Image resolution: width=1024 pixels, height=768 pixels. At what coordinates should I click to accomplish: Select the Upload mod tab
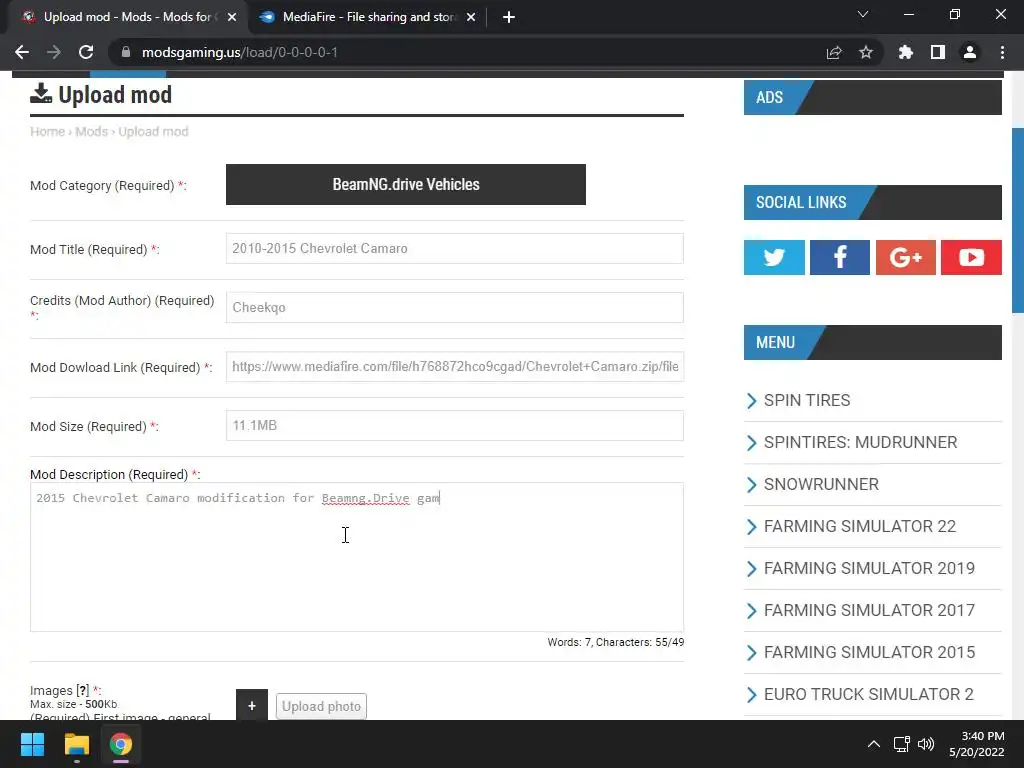tap(127, 17)
